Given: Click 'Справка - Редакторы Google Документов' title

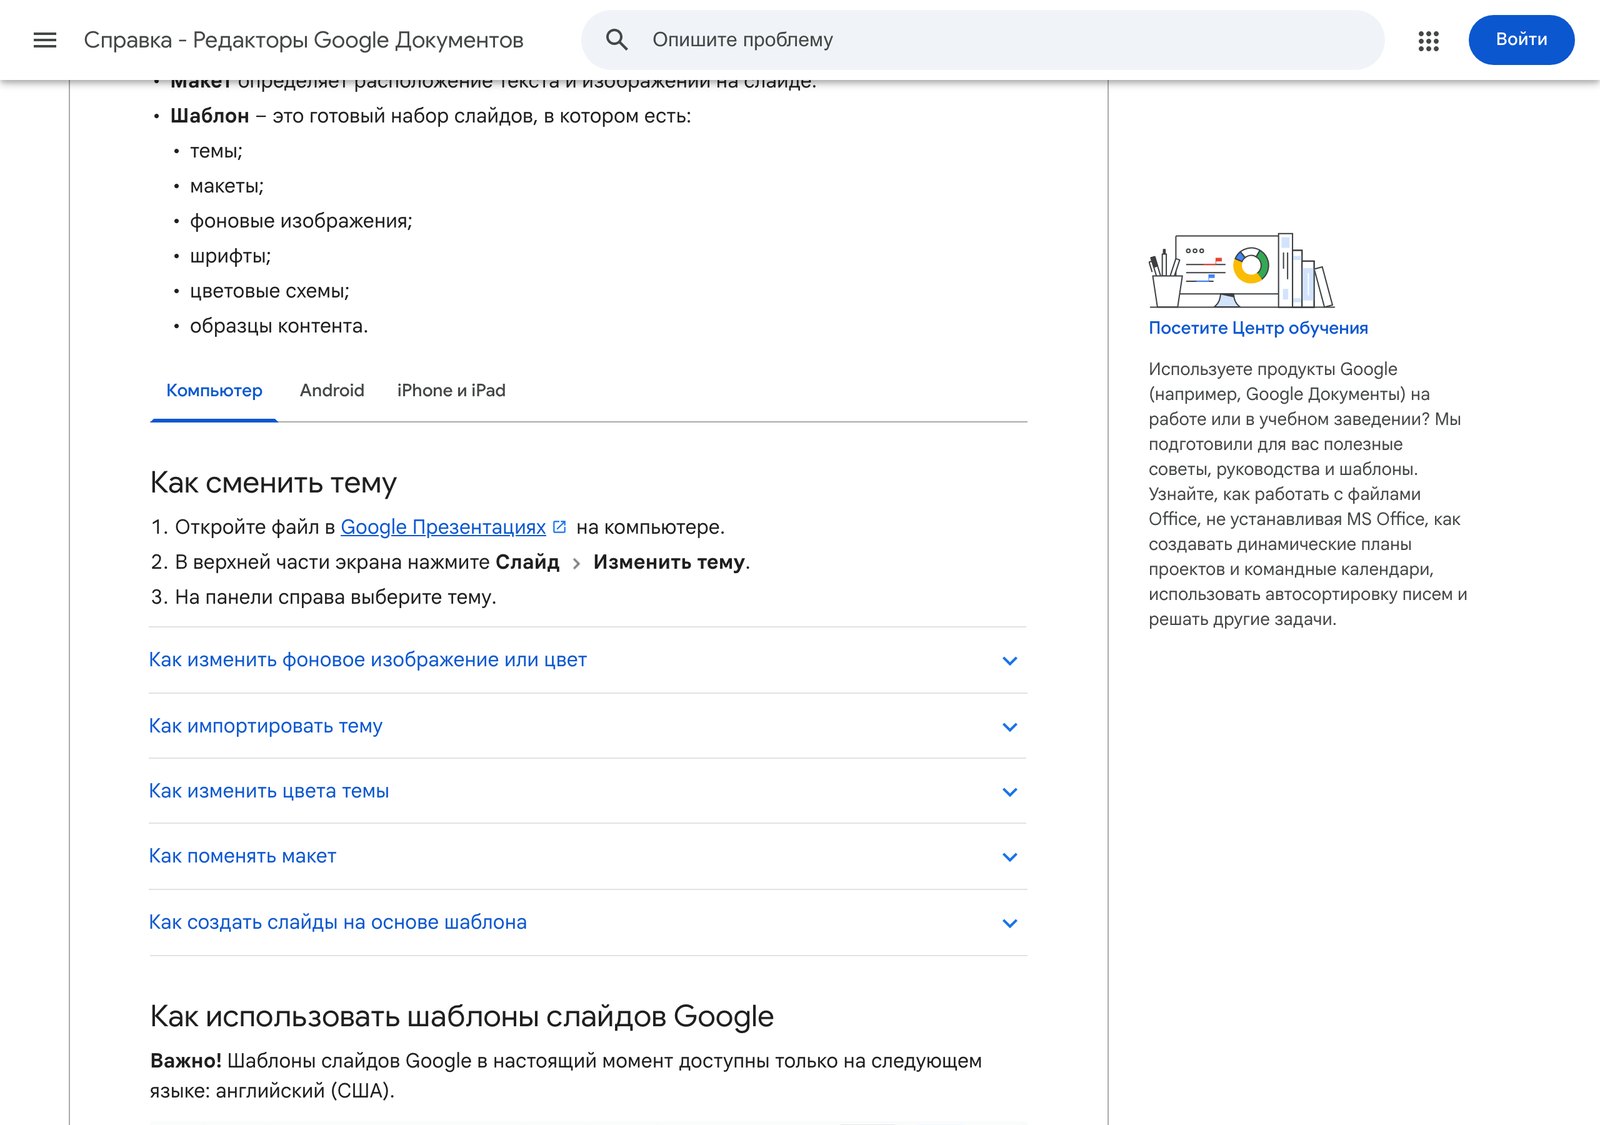Looking at the screenshot, I should (304, 40).
